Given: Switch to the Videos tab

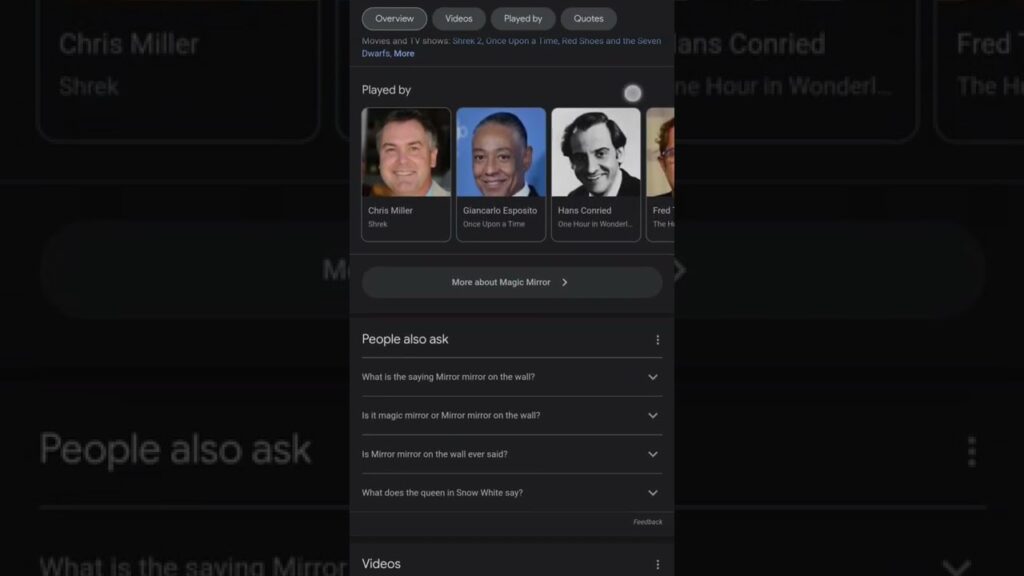Looking at the screenshot, I should (458, 19).
